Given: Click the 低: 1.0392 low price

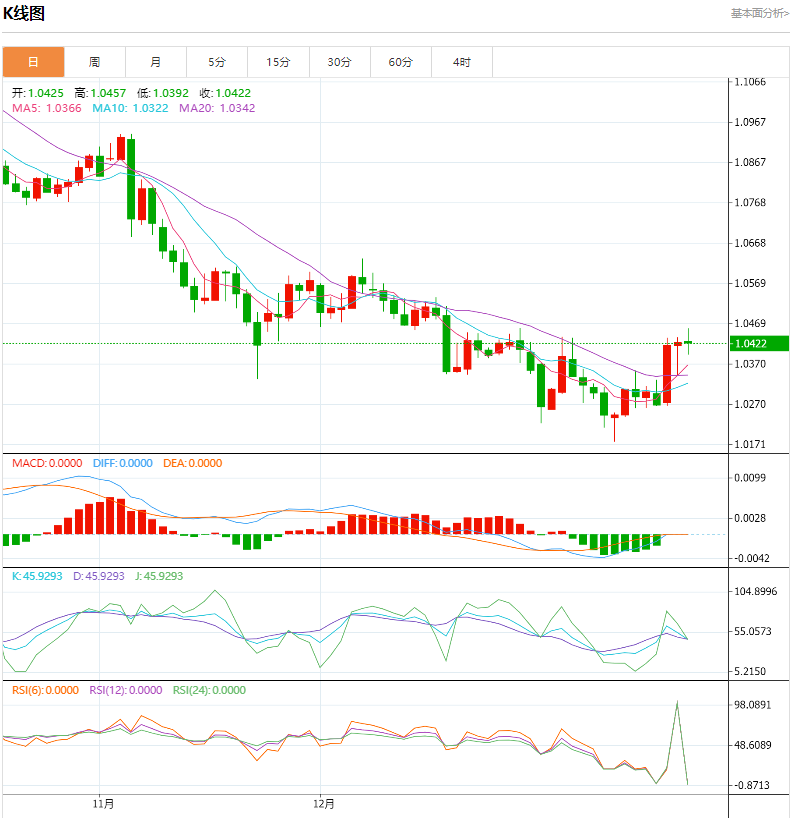Looking at the screenshot, I should (163, 93).
